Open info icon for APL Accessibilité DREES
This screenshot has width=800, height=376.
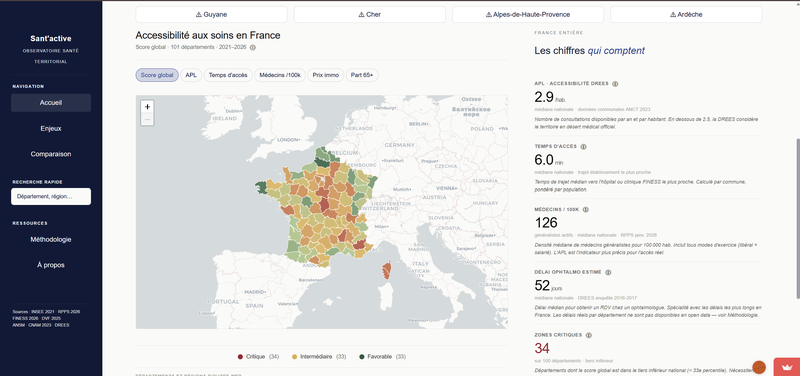click(615, 84)
